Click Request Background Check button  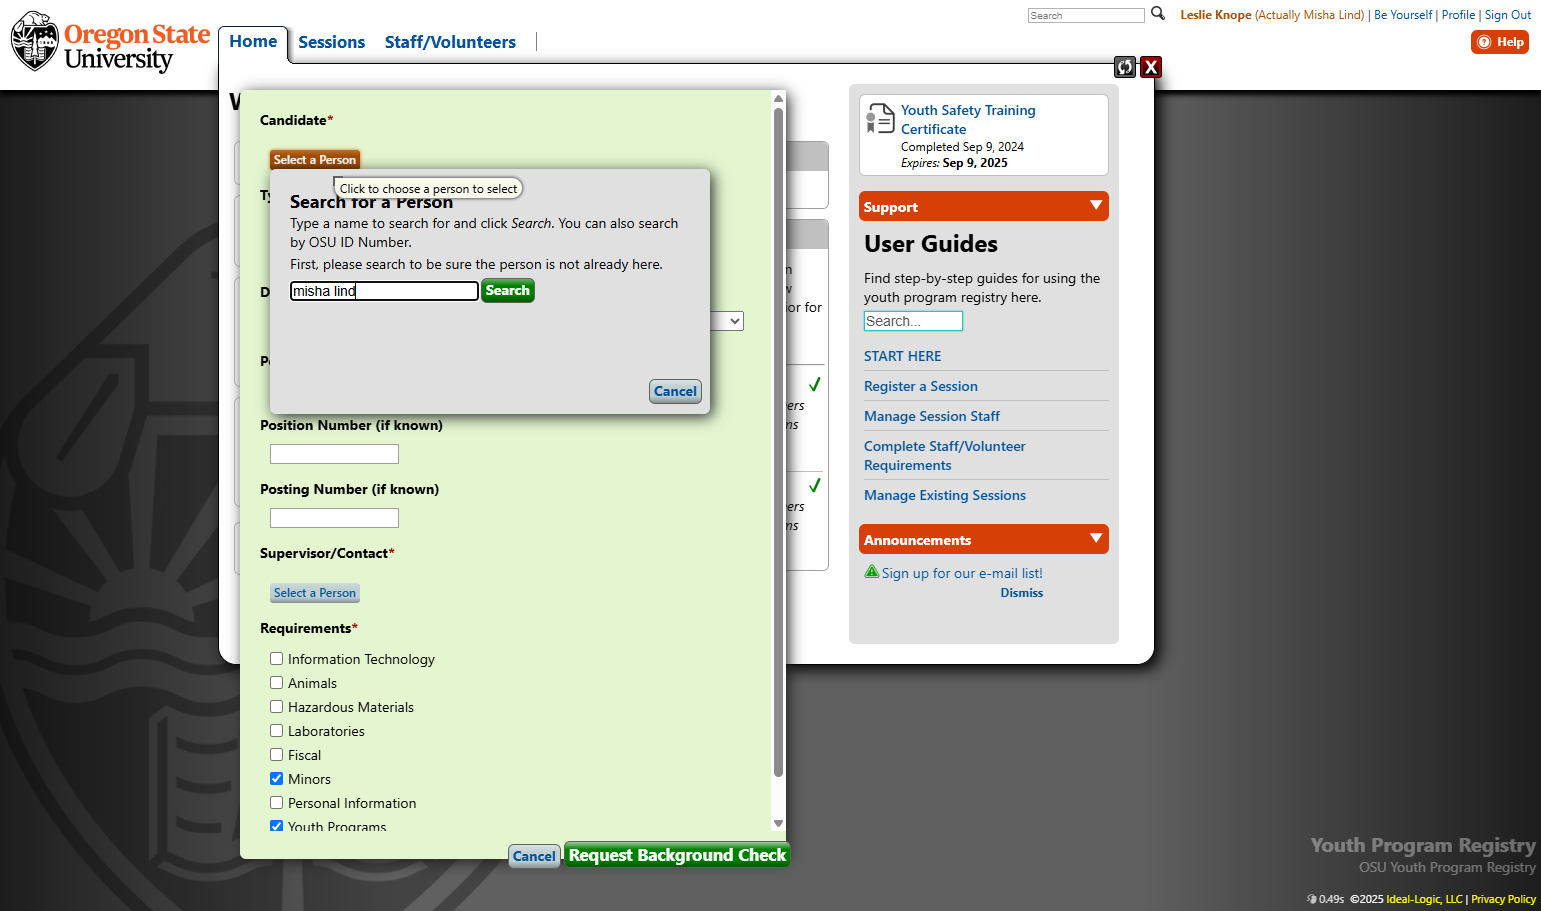[x=677, y=855]
